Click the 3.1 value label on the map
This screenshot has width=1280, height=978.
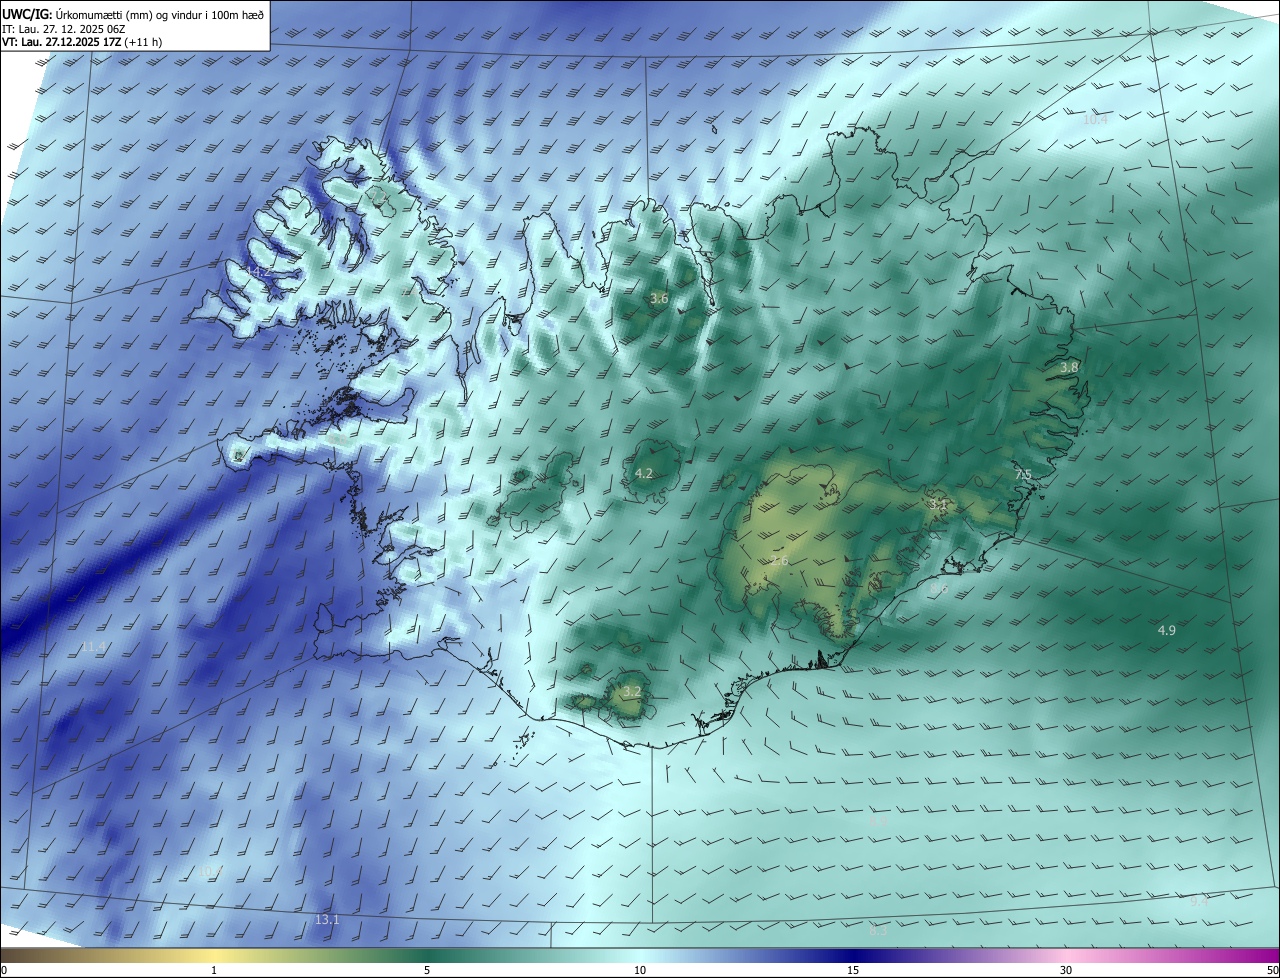(938, 506)
